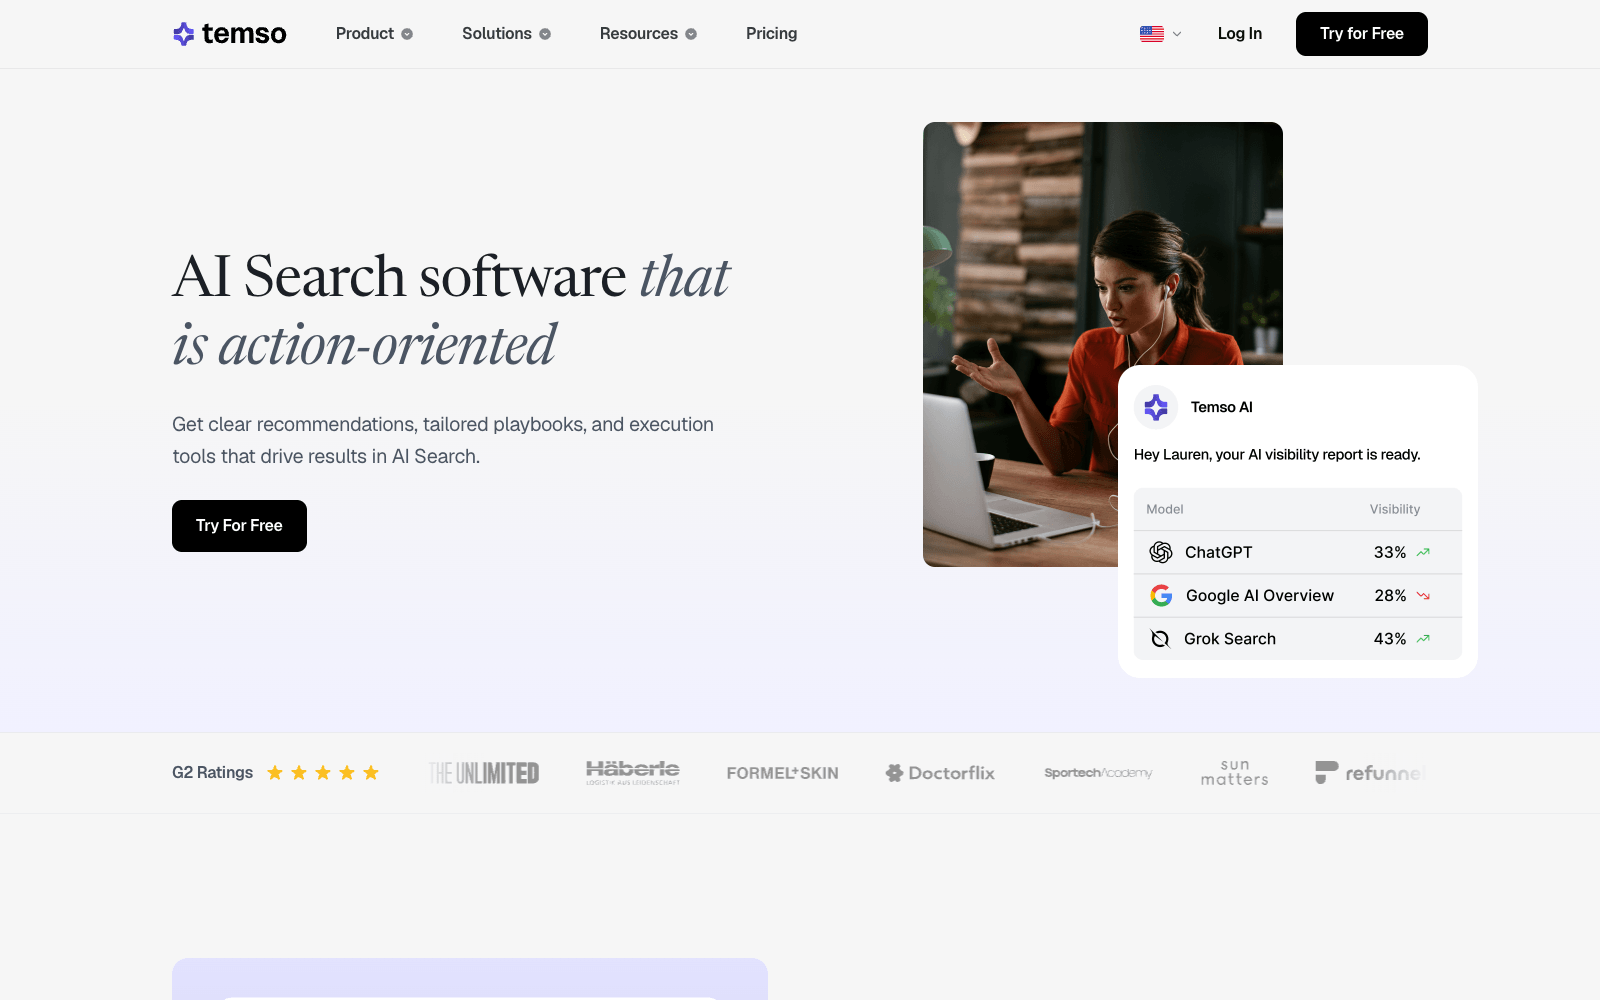Click the ChatGPT upward trend arrow

(1423, 552)
